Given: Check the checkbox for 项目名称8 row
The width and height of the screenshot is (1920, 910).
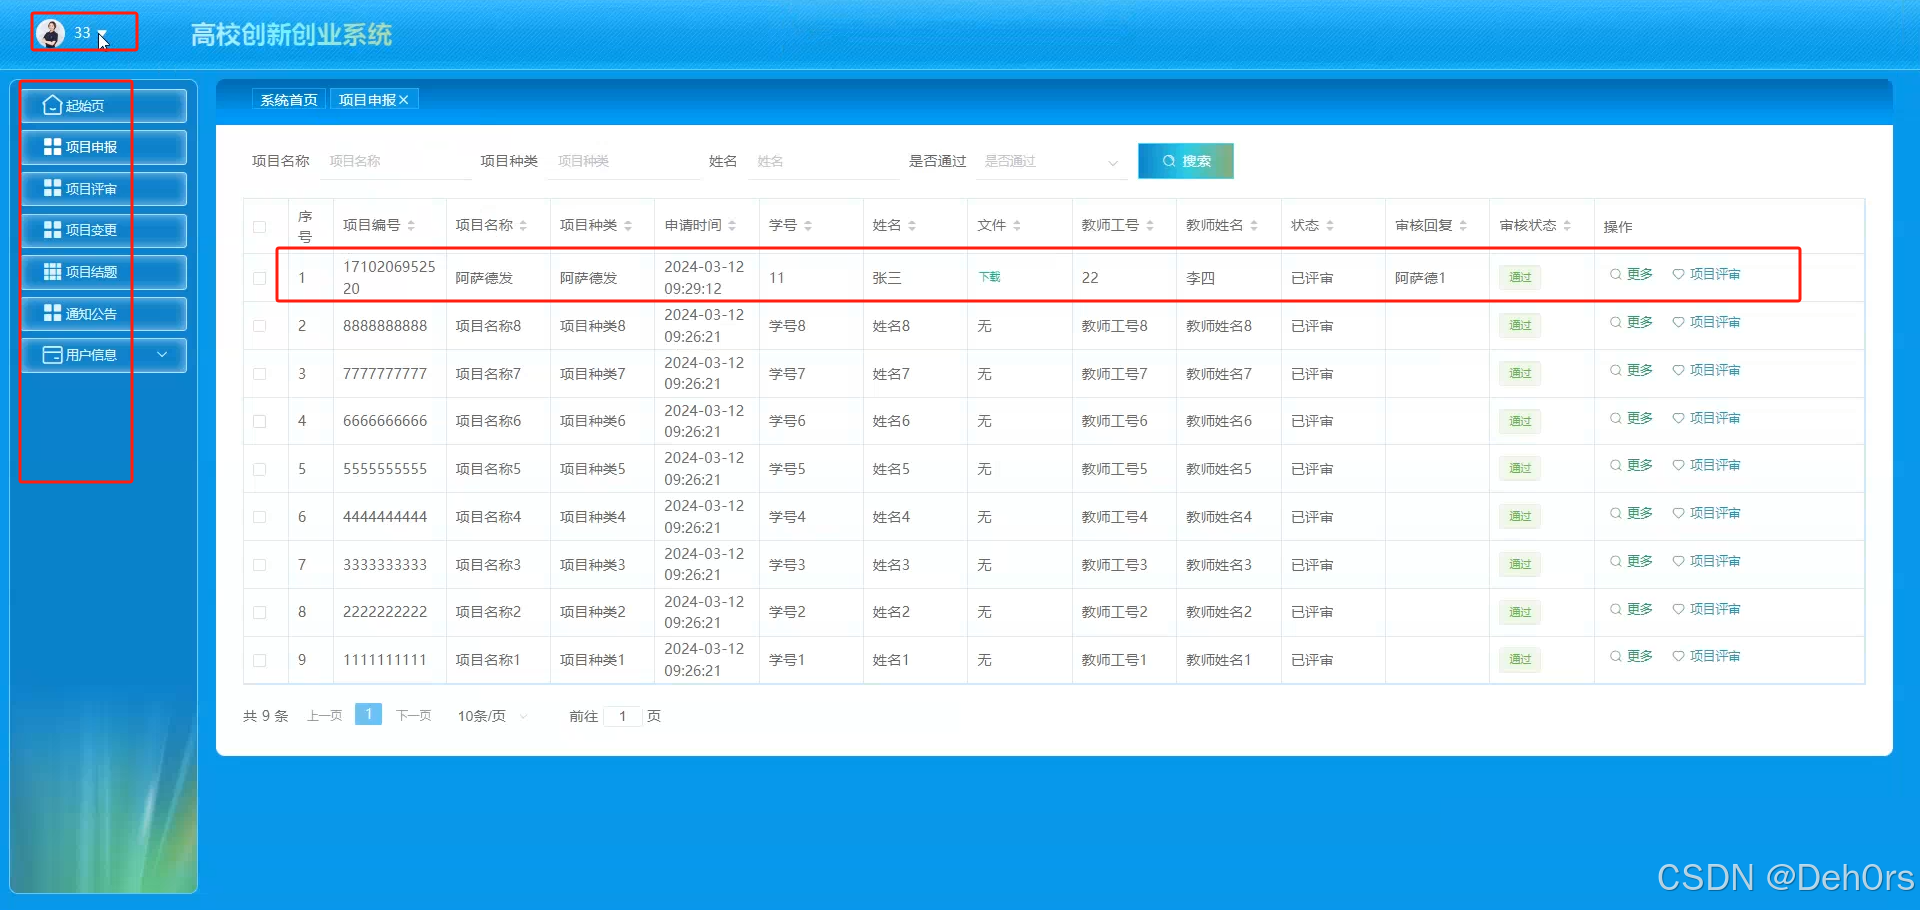Looking at the screenshot, I should point(260,326).
